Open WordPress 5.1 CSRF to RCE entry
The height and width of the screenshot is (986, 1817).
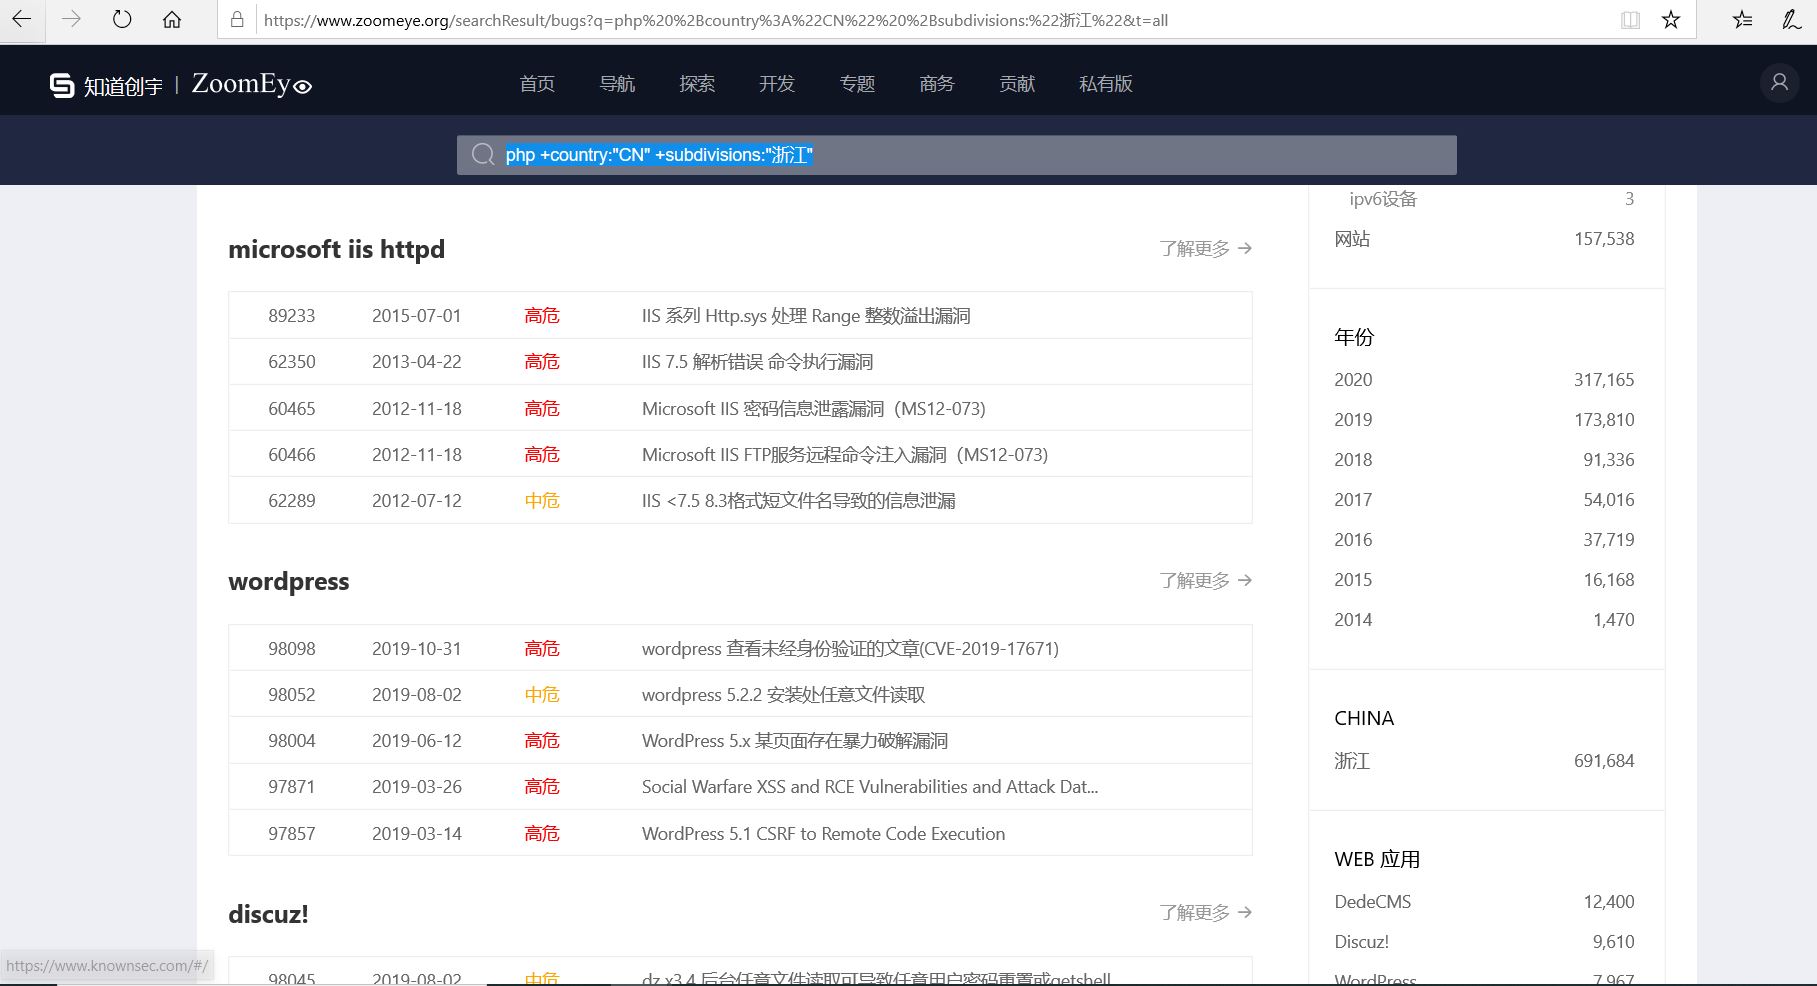click(823, 833)
